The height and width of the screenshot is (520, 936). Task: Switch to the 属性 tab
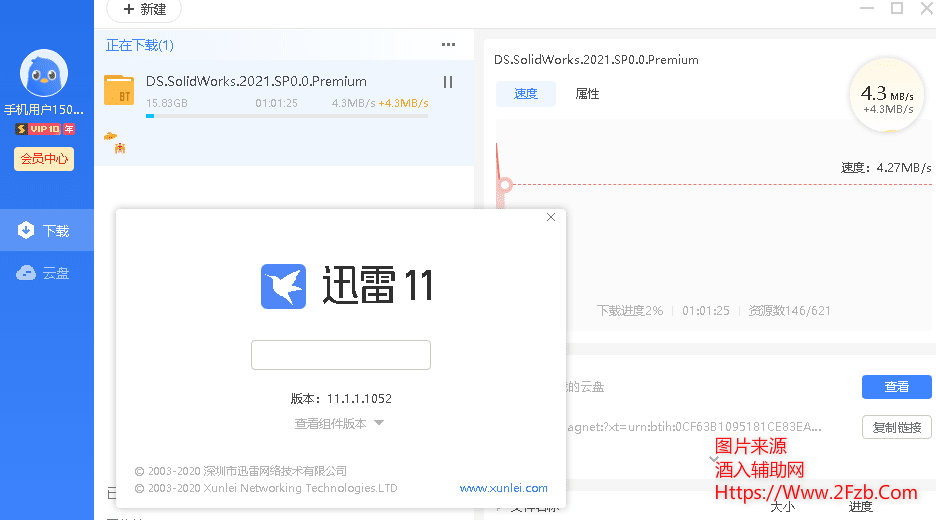587,94
